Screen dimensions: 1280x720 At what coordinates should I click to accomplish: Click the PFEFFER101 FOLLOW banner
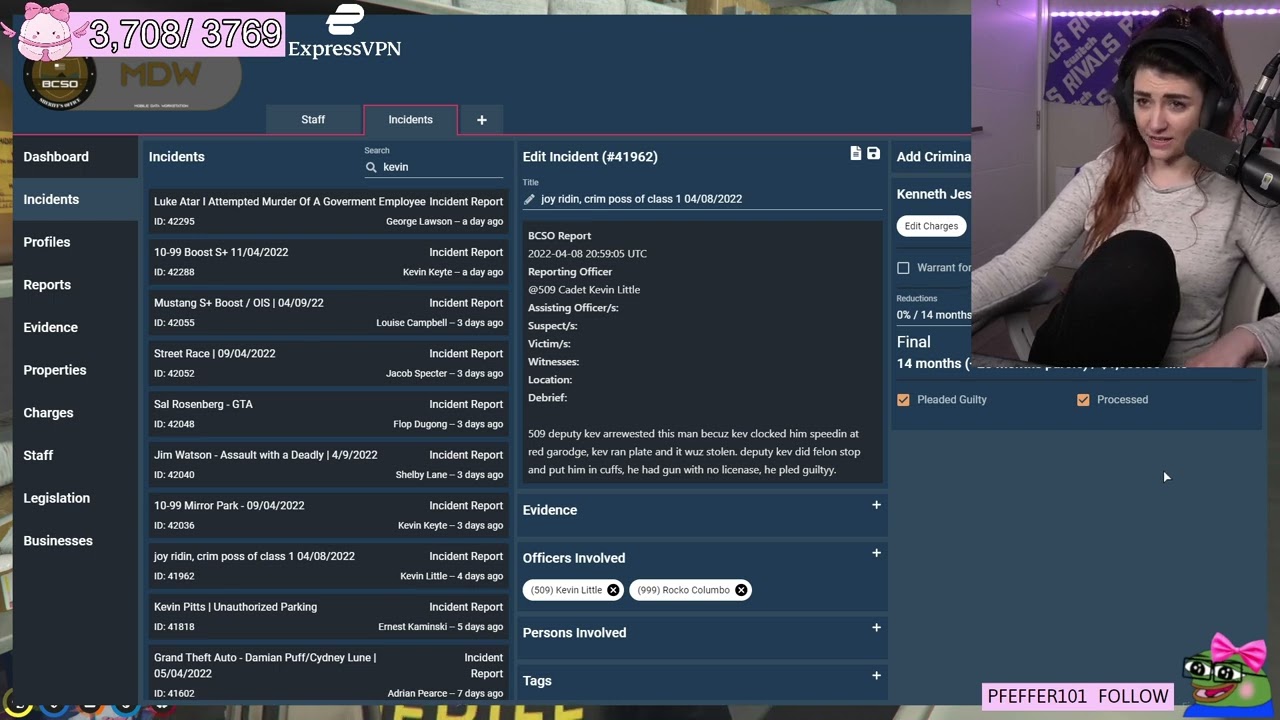(1077, 696)
